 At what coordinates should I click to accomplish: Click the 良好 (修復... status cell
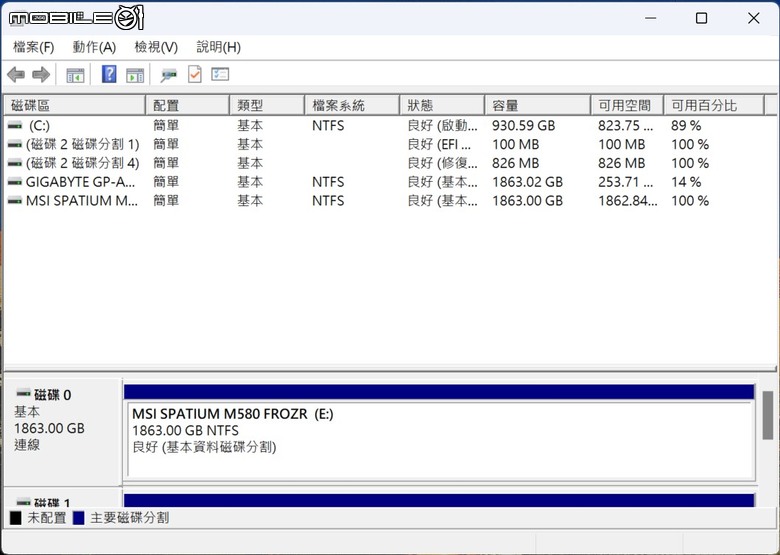(442, 163)
